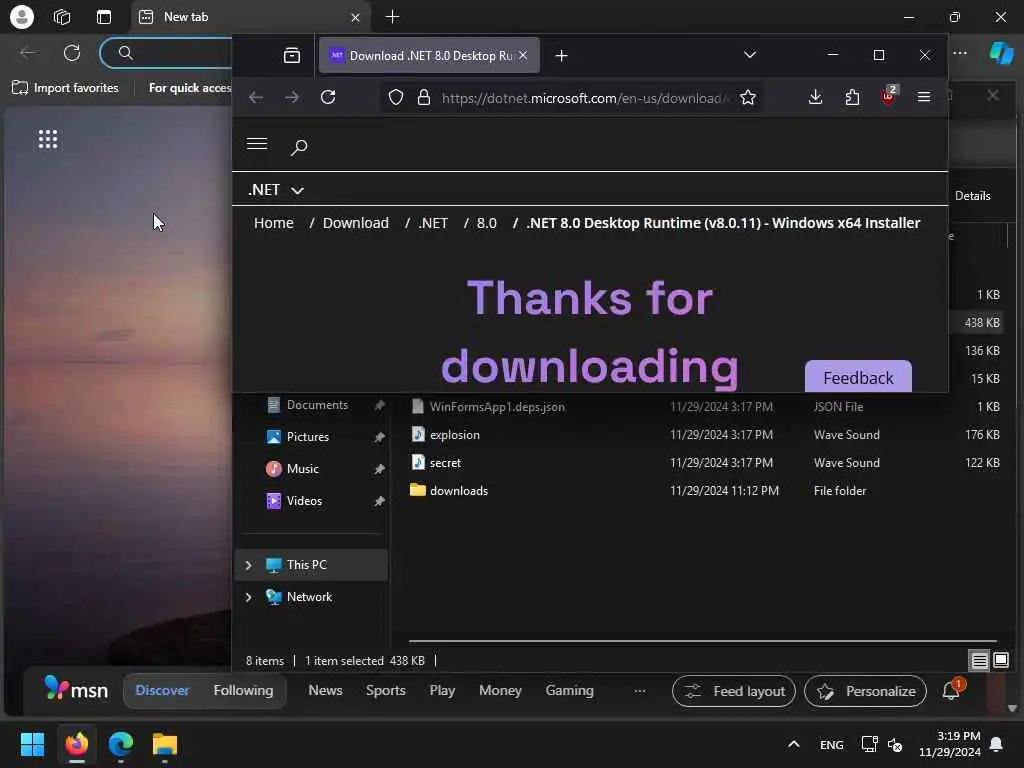Go back in Firefox

click(256, 97)
